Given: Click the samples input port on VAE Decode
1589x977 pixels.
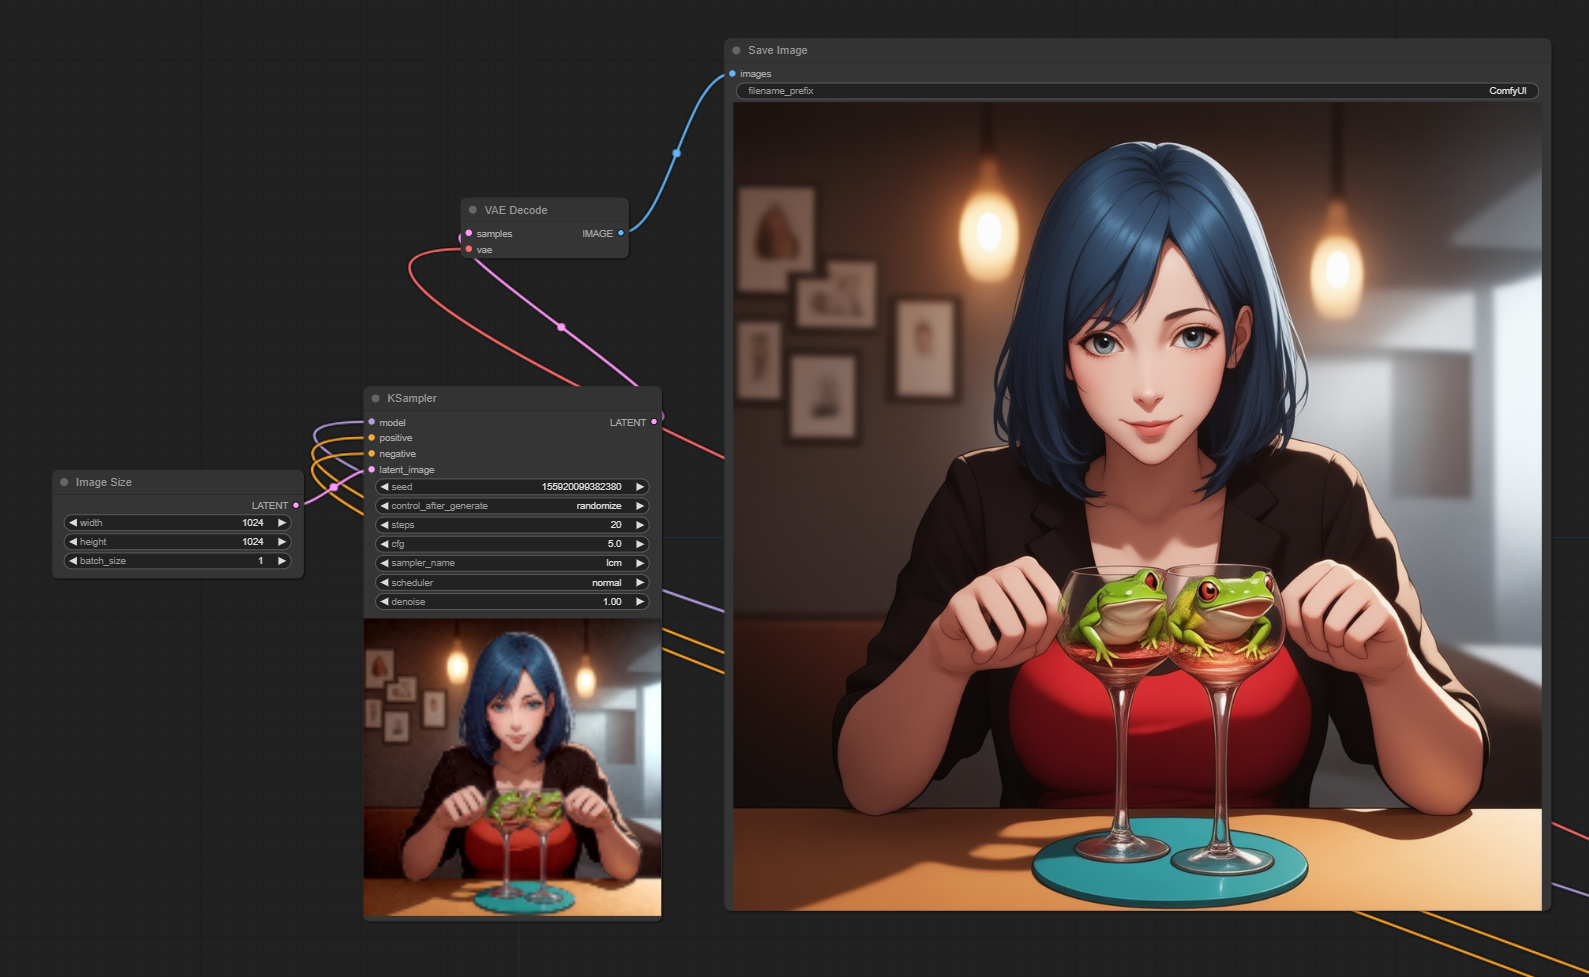Looking at the screenshot, I should pos(469,233).
